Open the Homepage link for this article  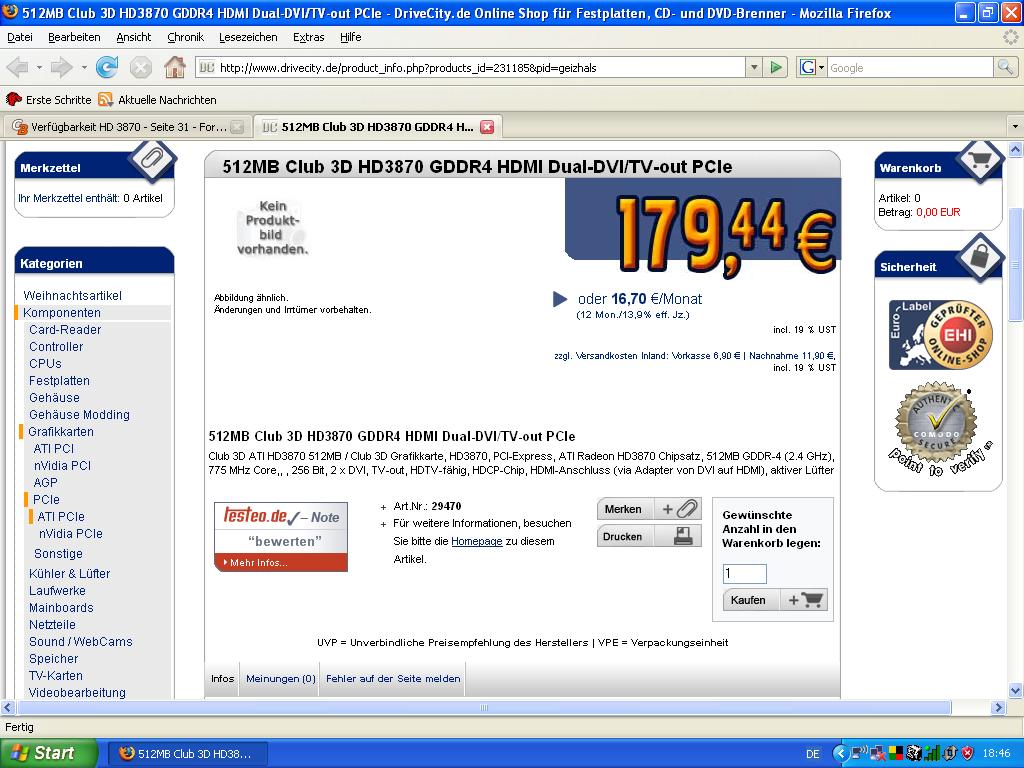[x=477, y=541]
